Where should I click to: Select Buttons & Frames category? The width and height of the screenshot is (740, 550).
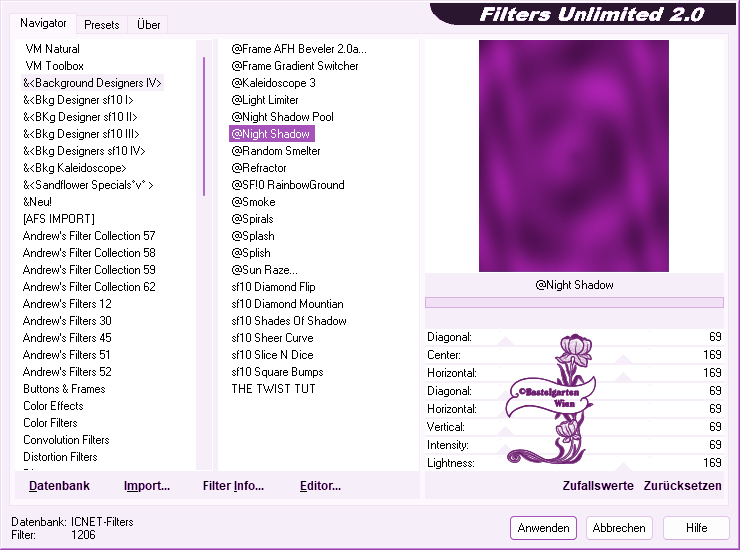click(x=64, y=389)
